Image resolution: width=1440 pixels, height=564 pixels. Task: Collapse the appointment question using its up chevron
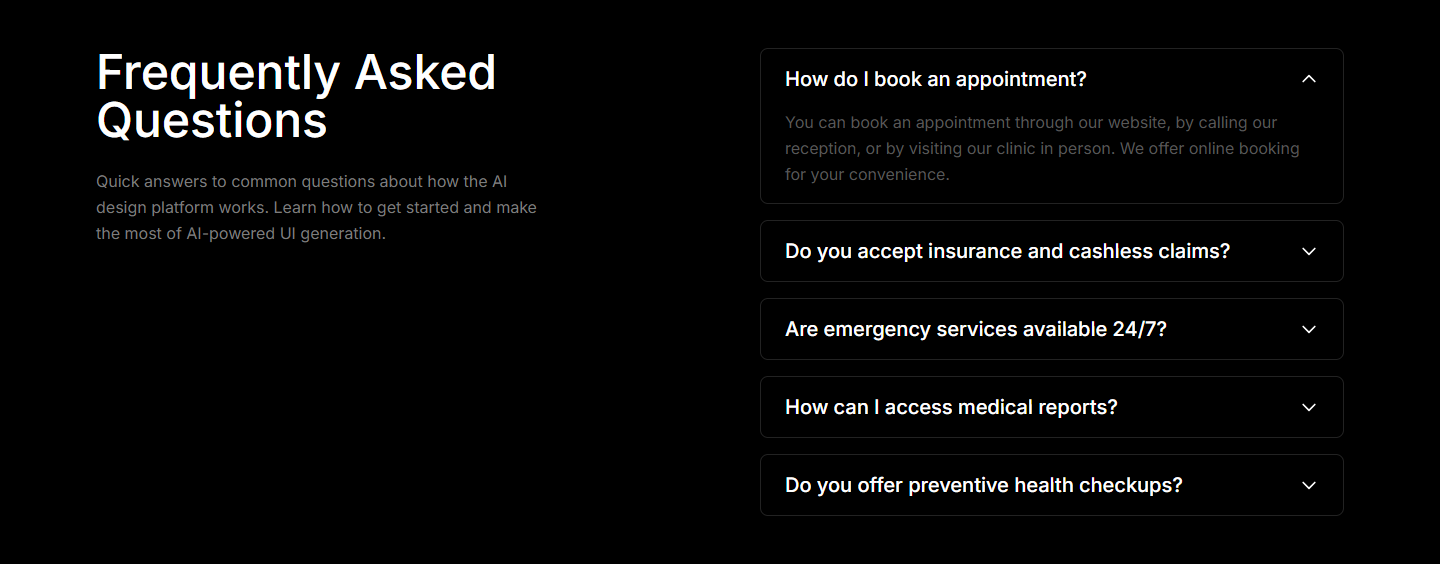point(1309,79)
